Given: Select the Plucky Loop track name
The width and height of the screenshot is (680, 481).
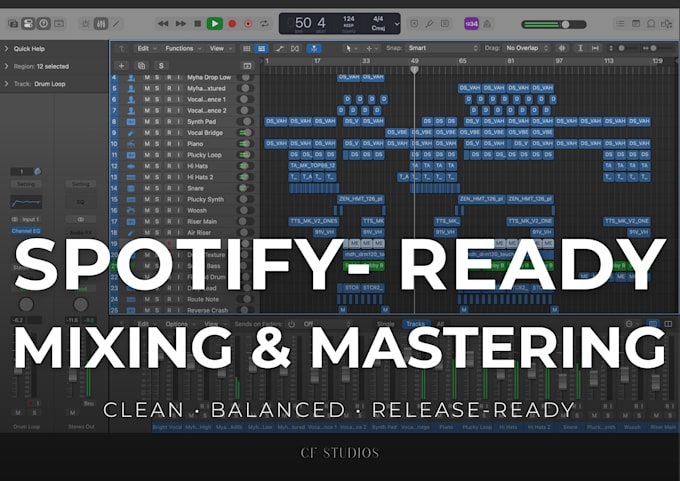Looking at the screenshot, I should coord(204,155).
